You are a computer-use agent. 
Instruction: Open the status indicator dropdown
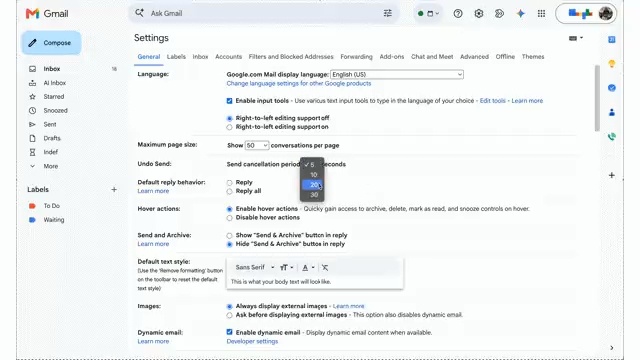tap(428, 13)
